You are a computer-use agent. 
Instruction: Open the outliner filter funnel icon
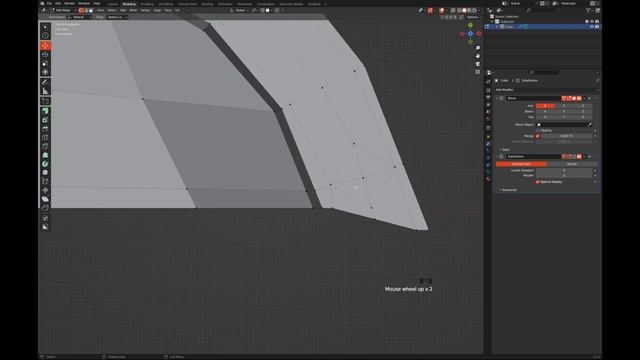tap(589, 10)
